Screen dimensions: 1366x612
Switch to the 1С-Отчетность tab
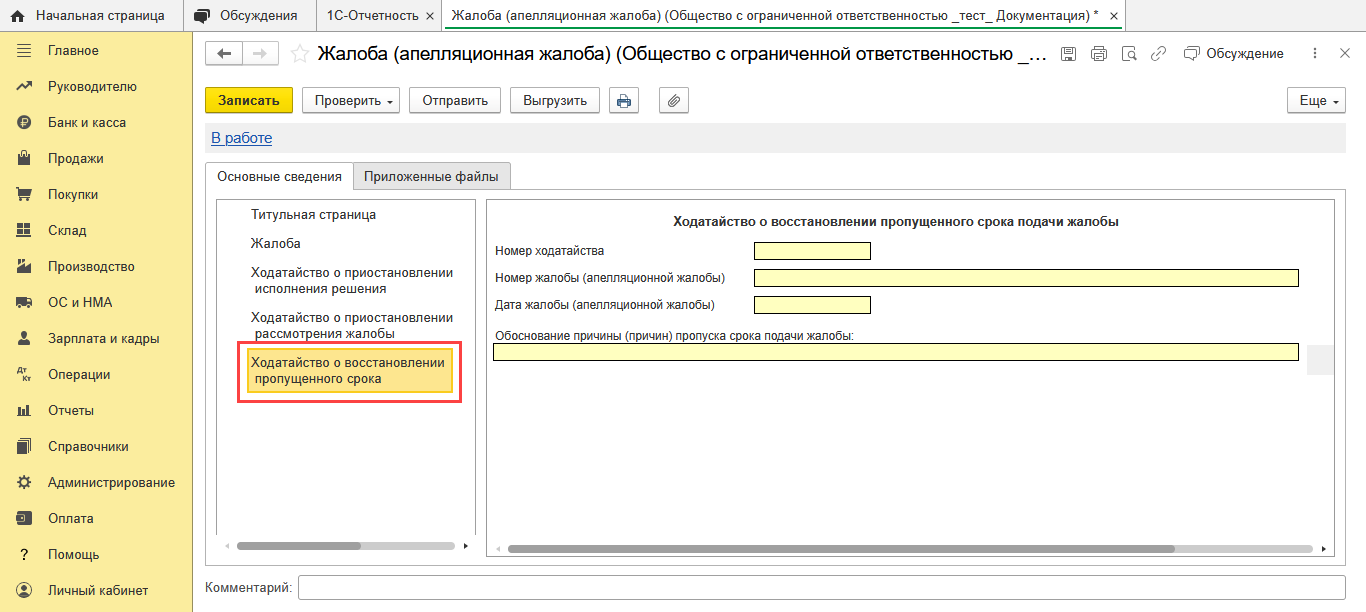point(372,15)
